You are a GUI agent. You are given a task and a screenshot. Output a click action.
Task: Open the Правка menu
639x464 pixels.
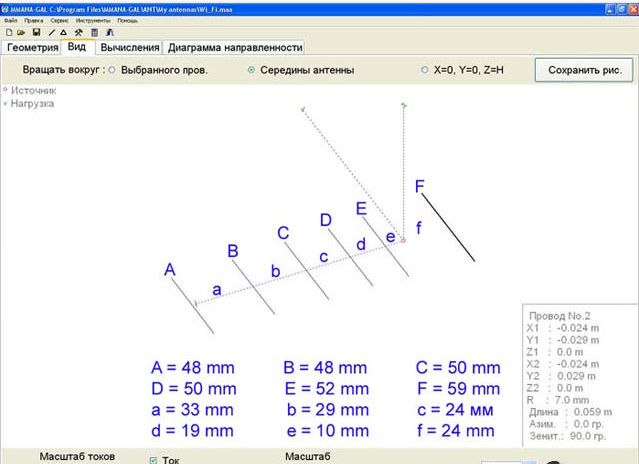coord(34,20)
